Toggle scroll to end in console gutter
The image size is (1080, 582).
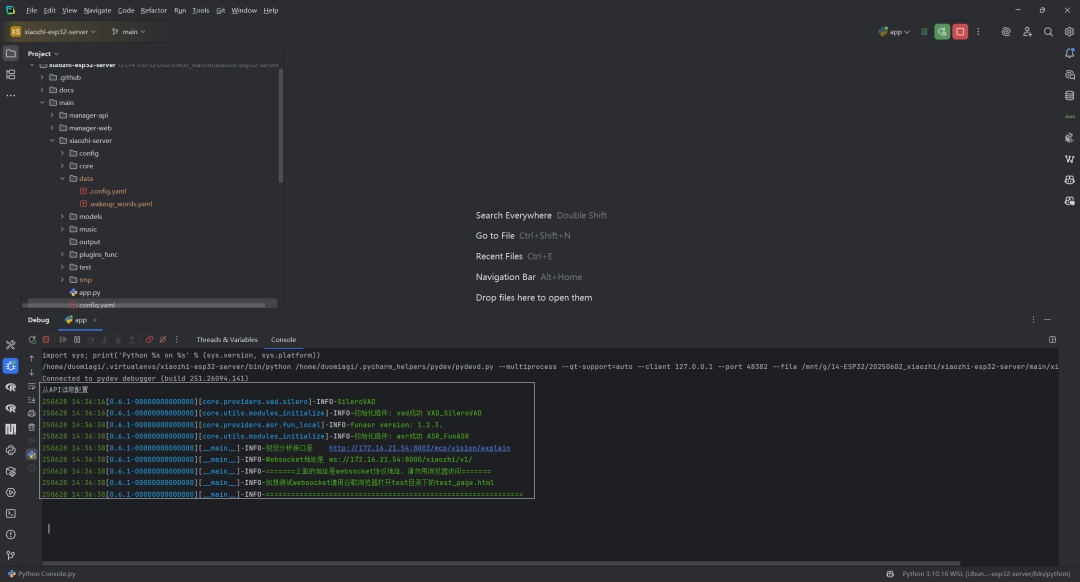point(32,399)
